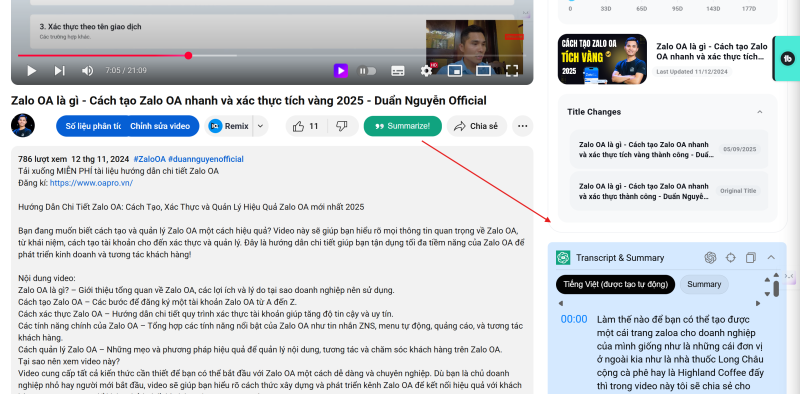Viewport: 800px width, 394px height.
Task: Open the three-dot more actions menu
Action: 522,126
